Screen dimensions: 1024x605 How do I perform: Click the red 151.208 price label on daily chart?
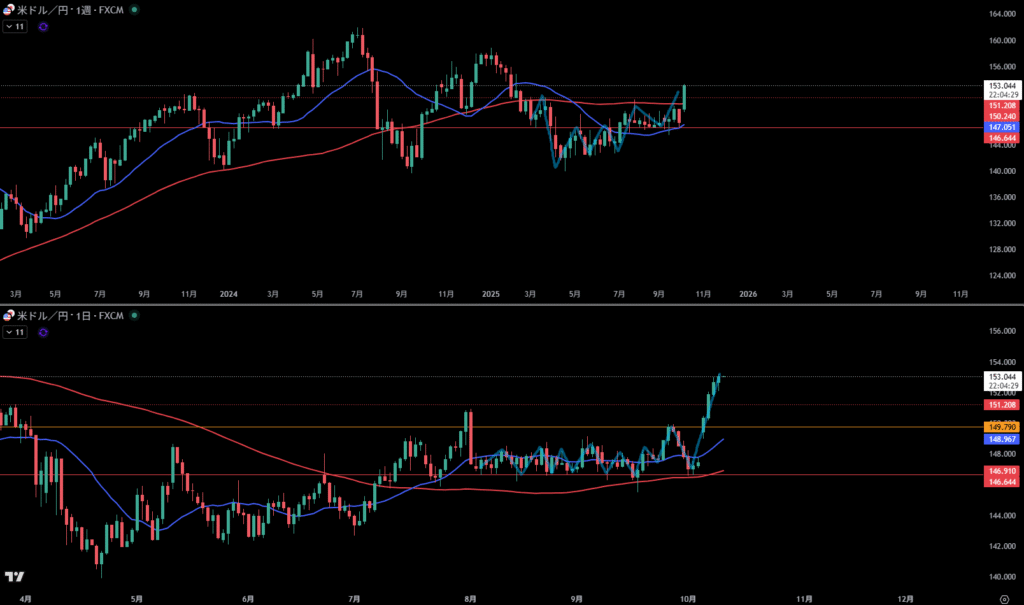(x=1003, y=405)
